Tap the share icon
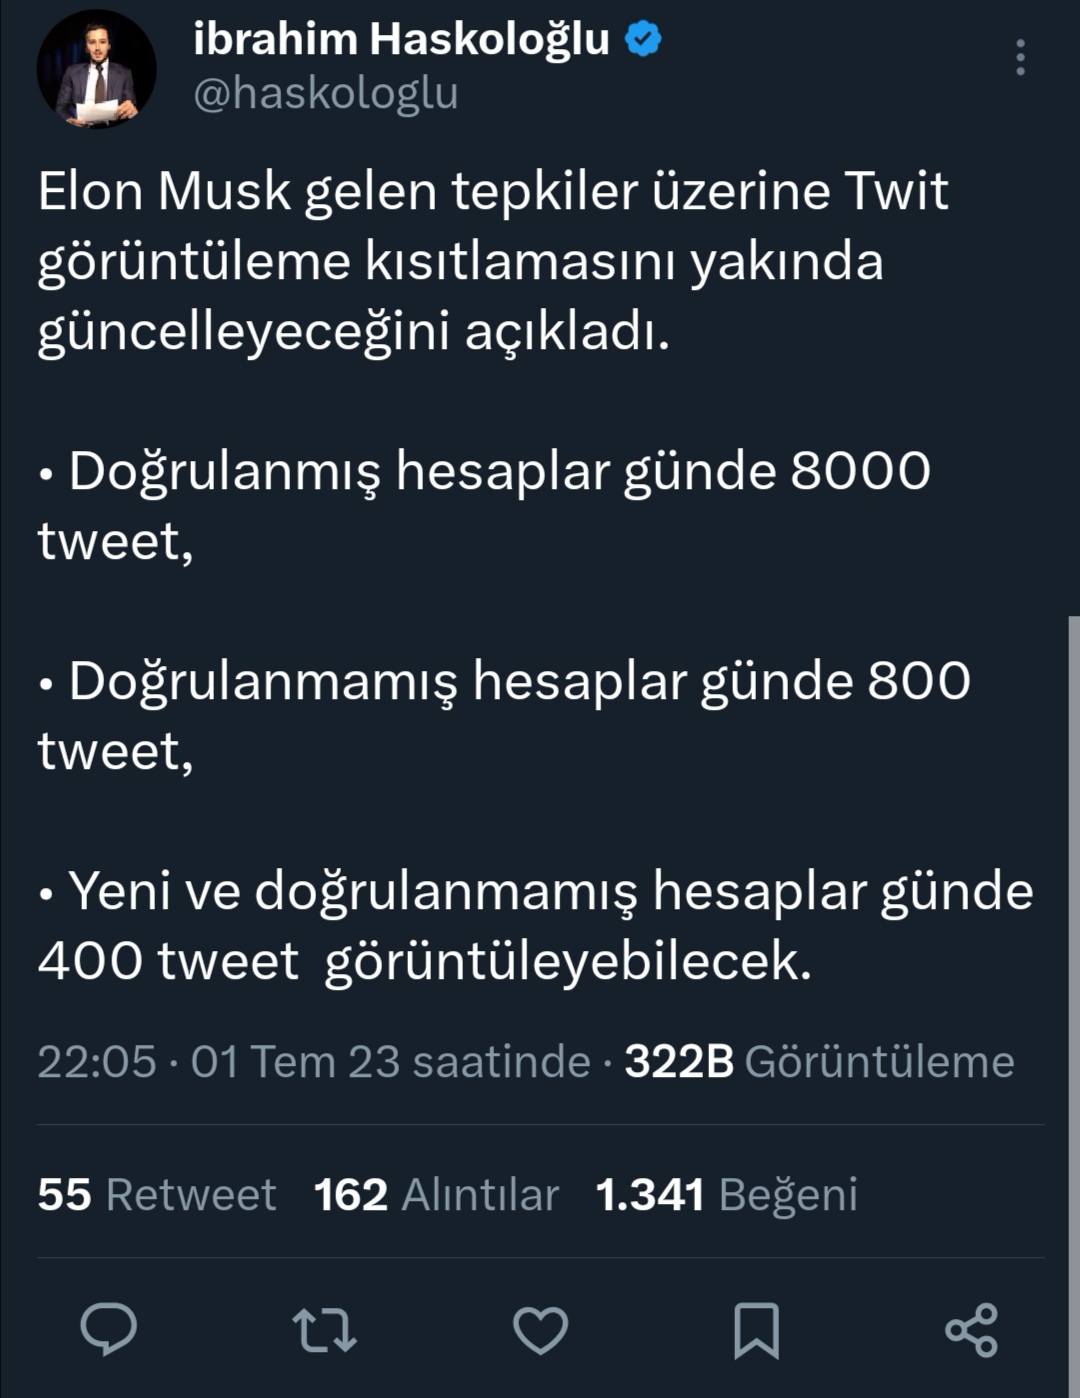1080x1398 pixels. 972,1330
